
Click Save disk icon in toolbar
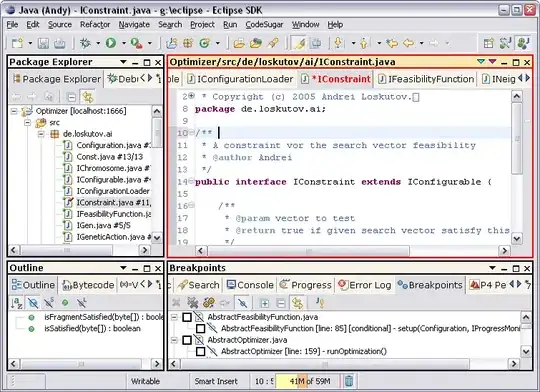pos(43,43)
